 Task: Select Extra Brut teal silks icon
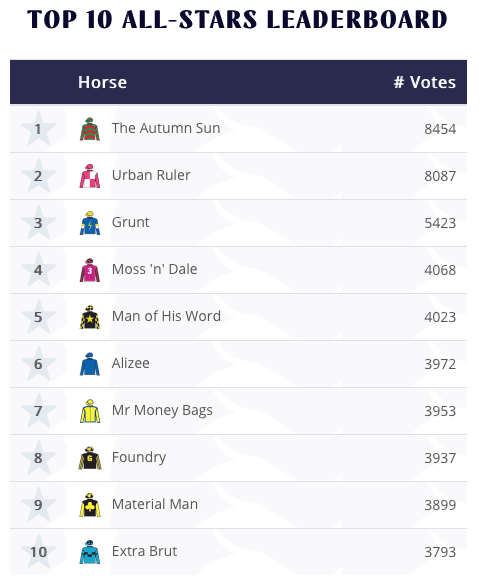pos(90,552)
